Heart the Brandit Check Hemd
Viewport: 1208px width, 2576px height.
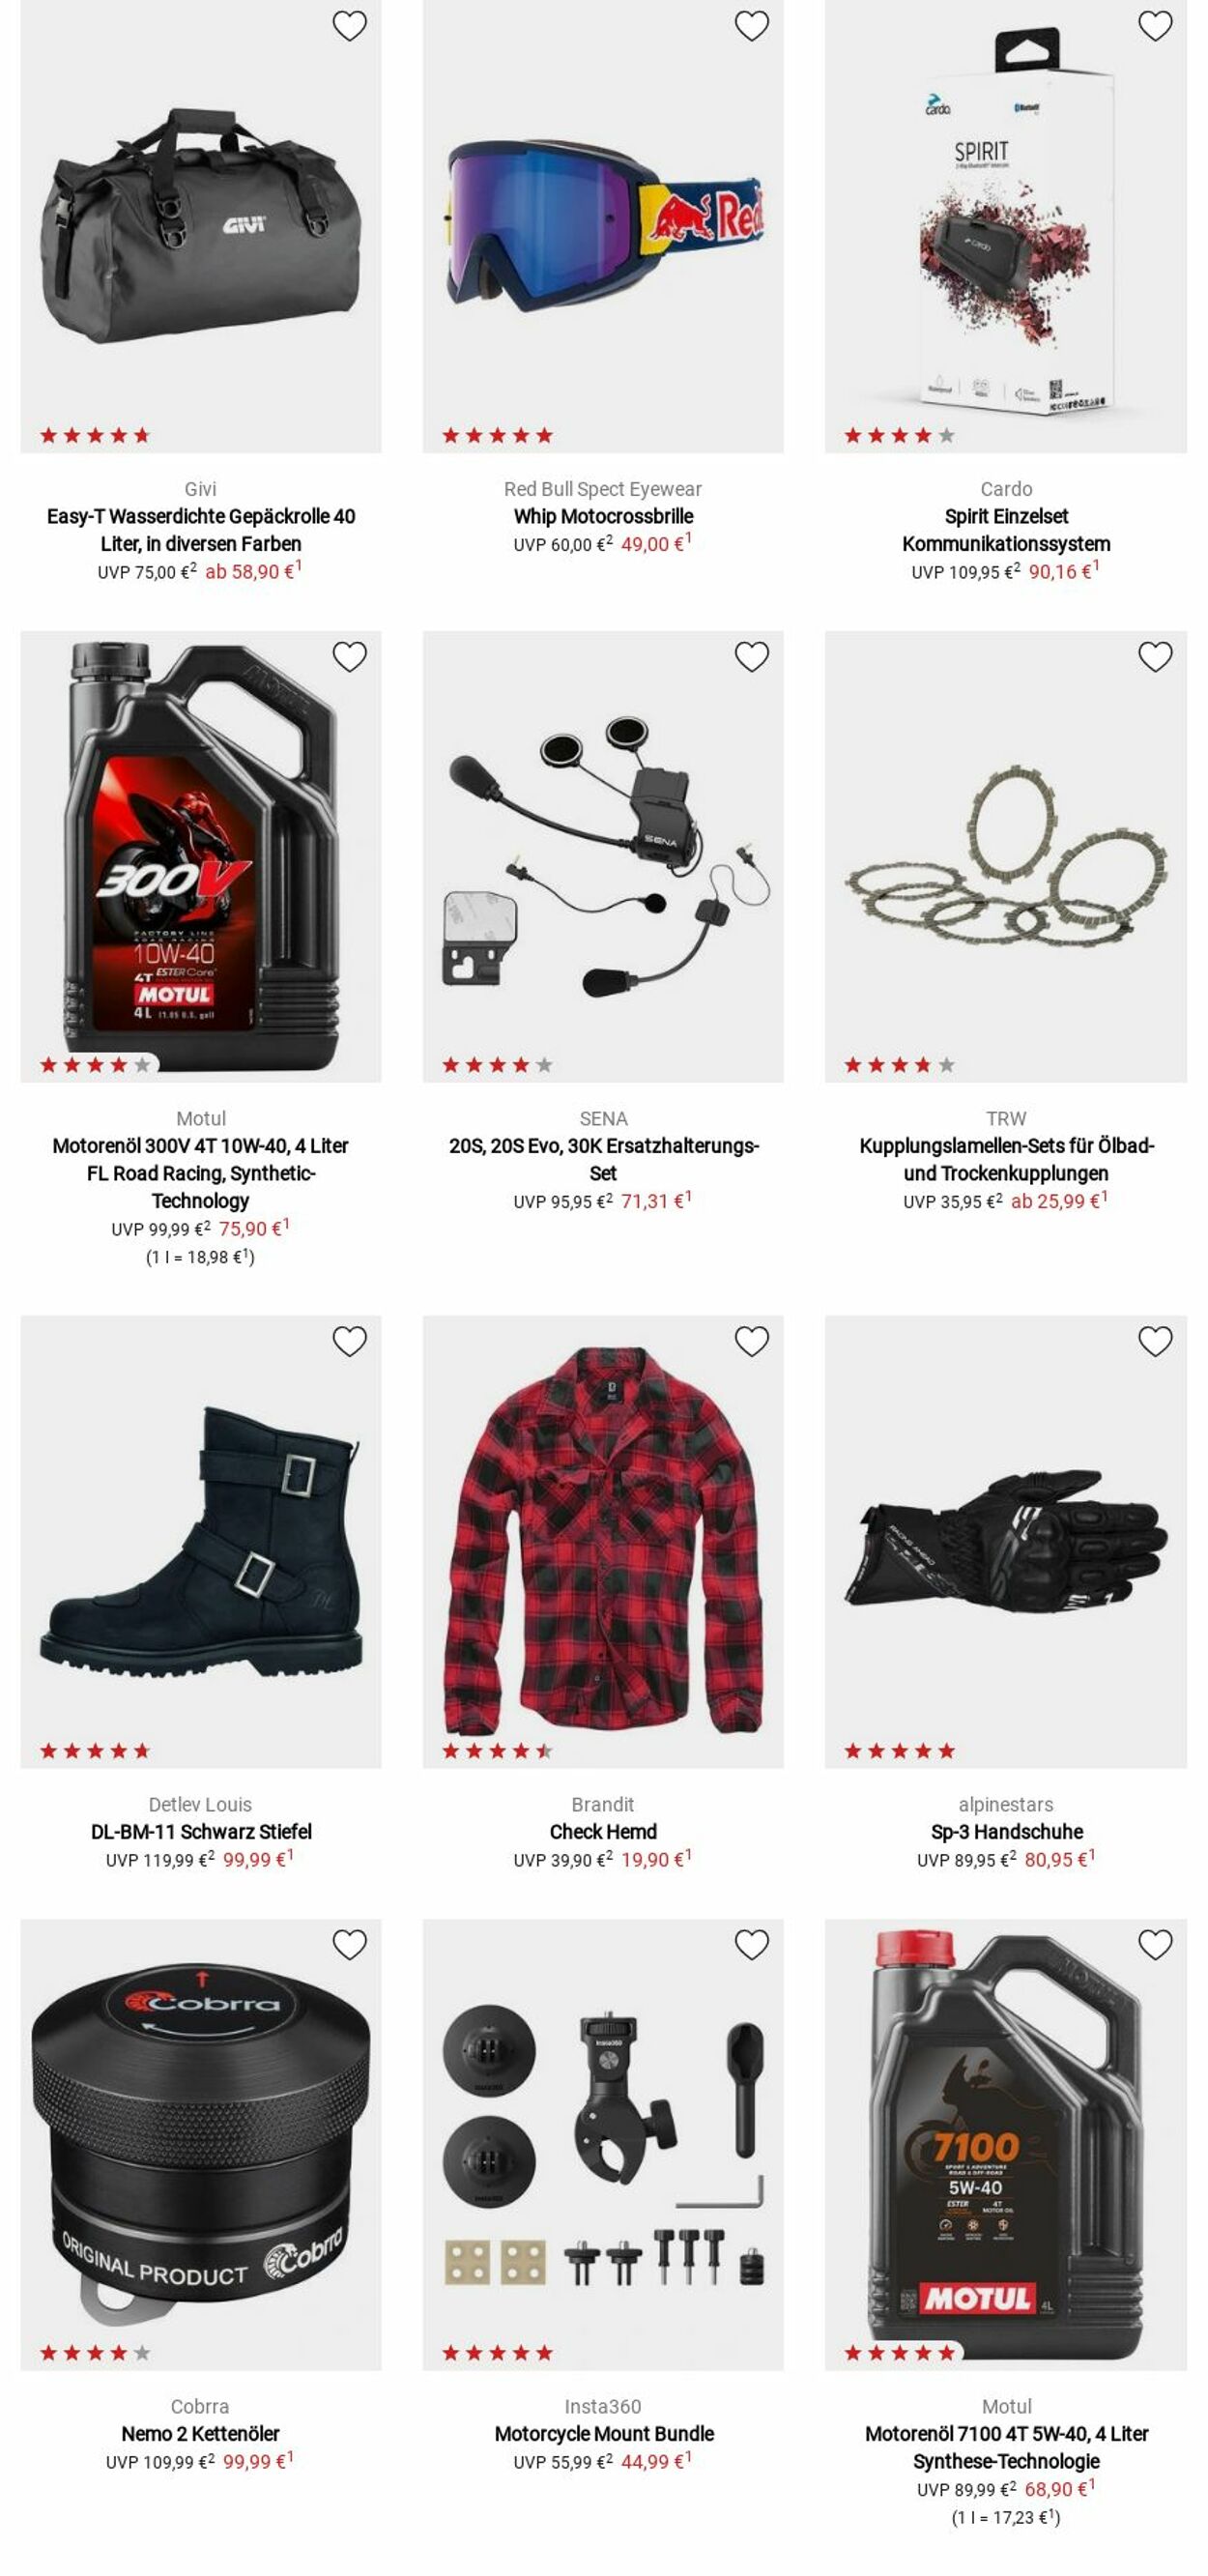[752, 1342]
